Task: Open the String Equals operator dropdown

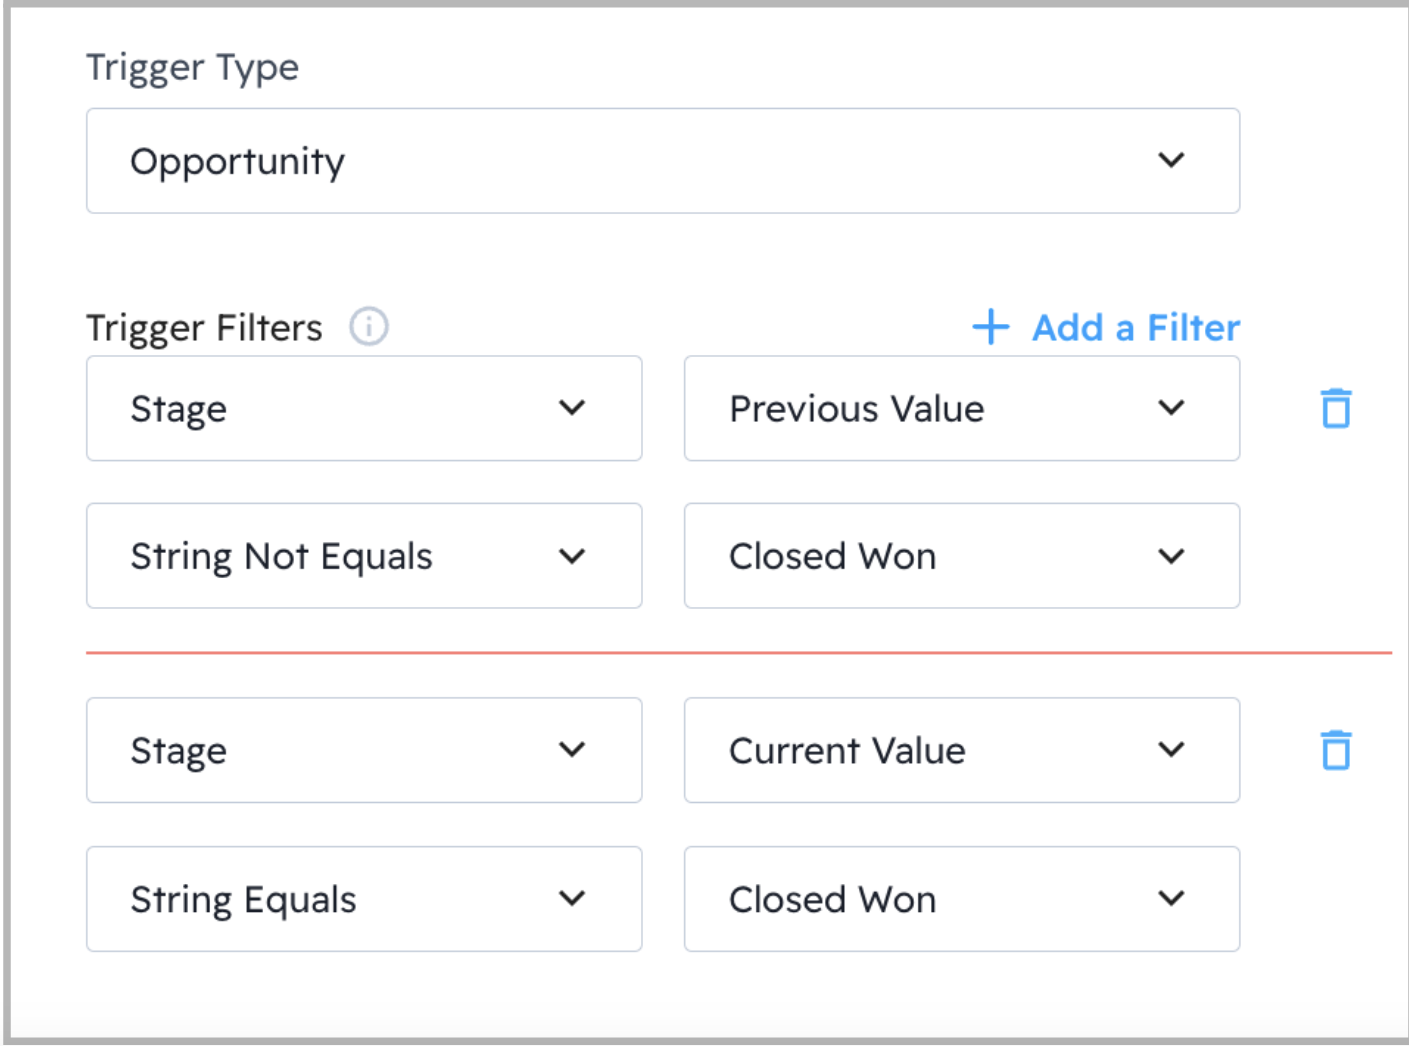Action: pos(363,898)
